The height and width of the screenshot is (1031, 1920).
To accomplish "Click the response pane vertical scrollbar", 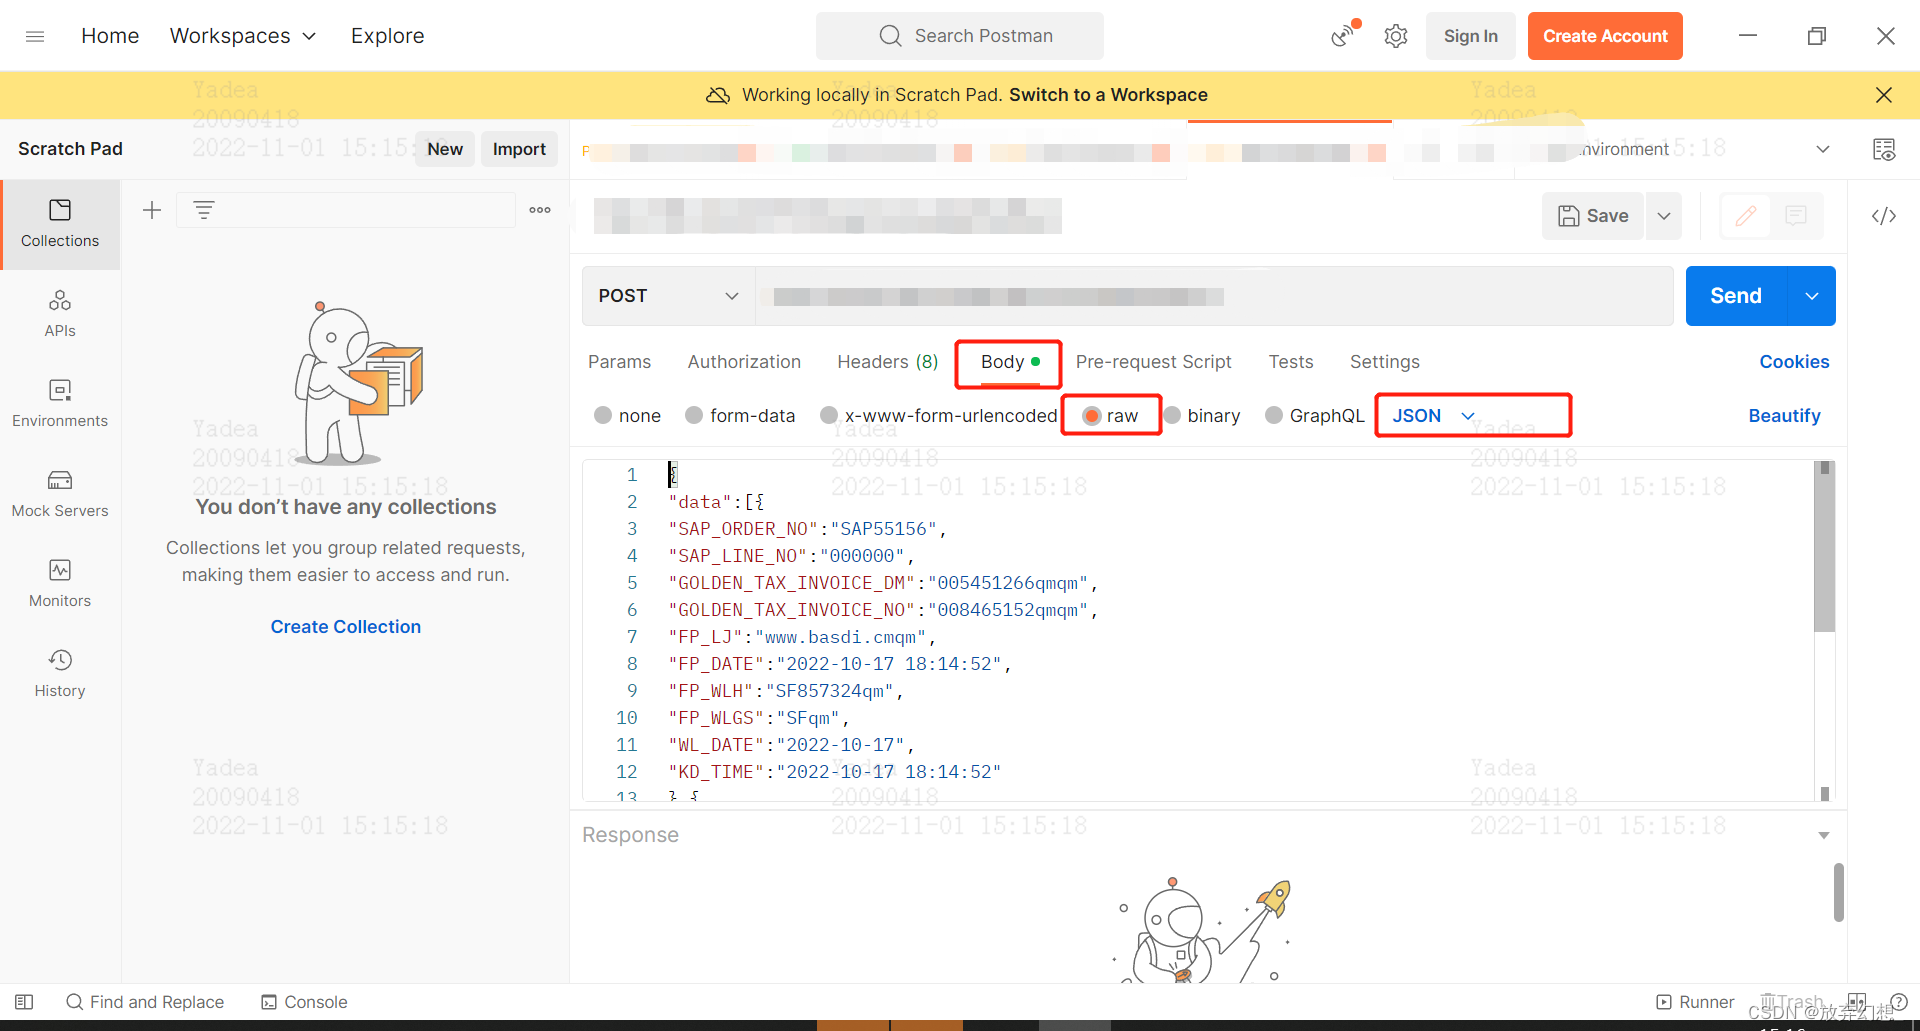I will [1838, 893].
